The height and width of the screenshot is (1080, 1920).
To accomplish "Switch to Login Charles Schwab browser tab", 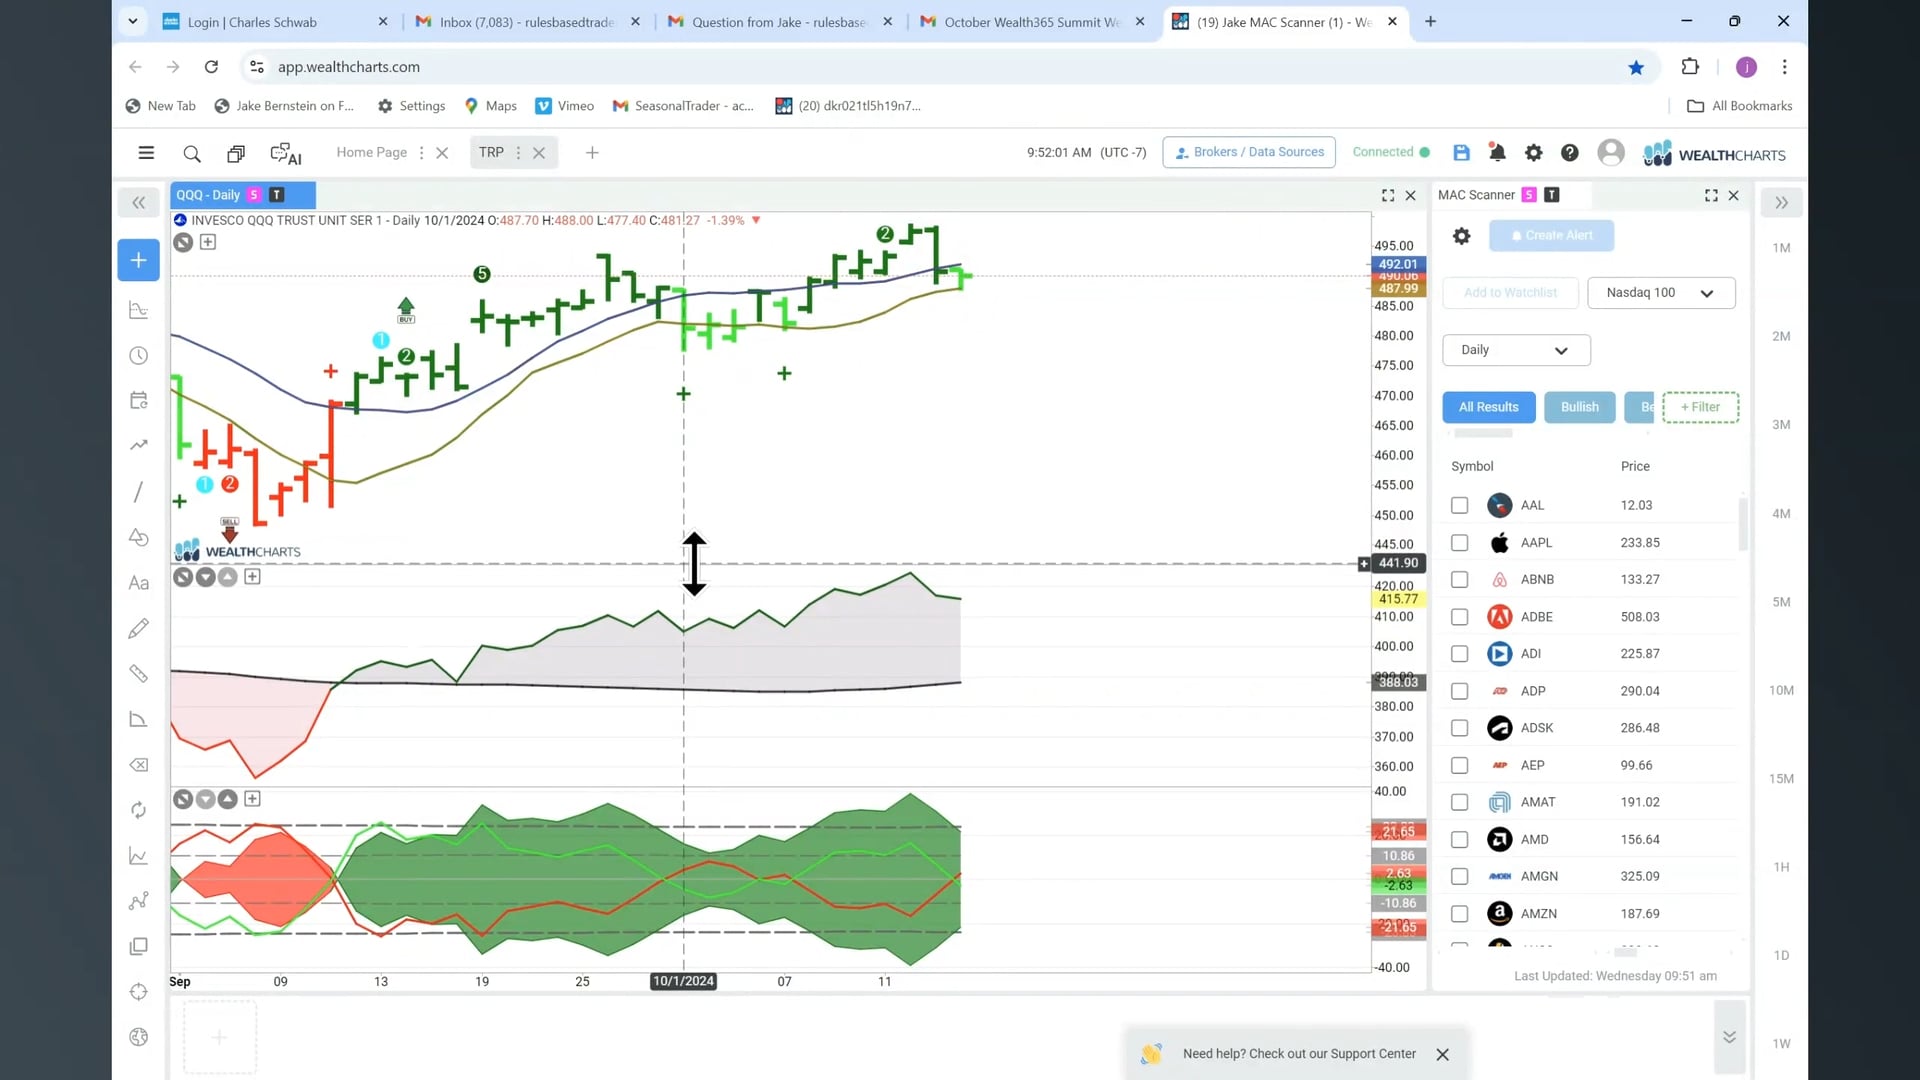I will [277, 21].
